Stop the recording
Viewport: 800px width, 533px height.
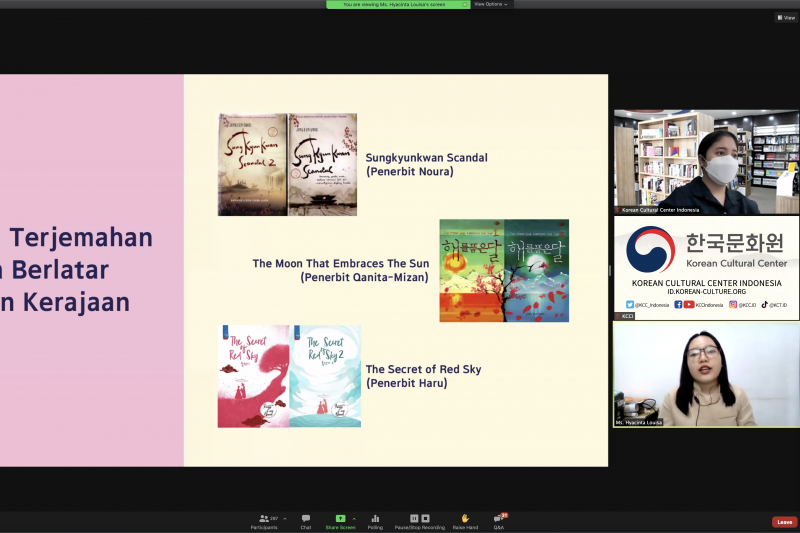426,518
